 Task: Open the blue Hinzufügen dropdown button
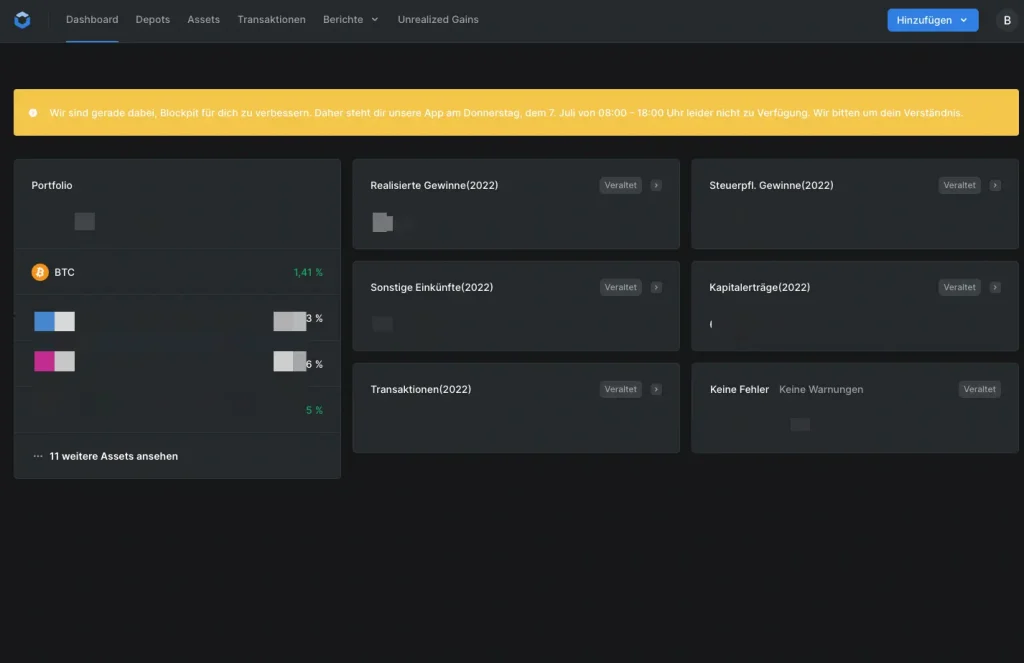(x=932, y=20)
